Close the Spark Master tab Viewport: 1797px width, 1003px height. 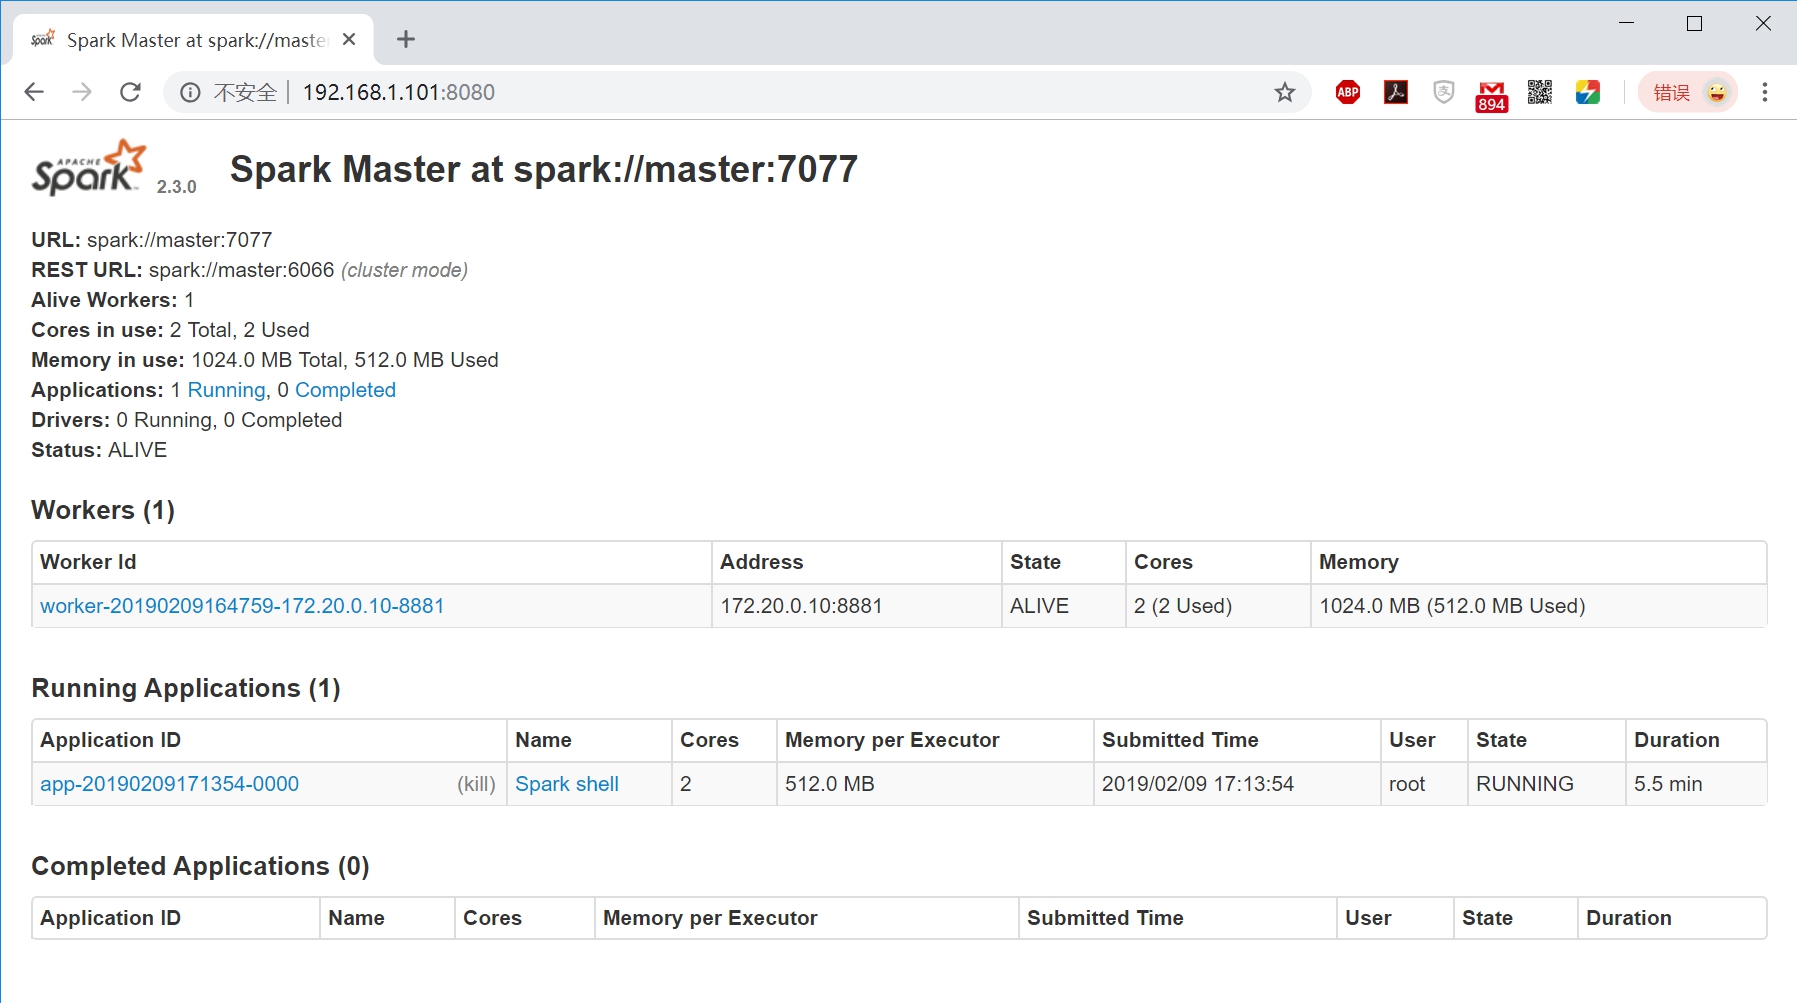pyautogui.click(x=349, y=40)
